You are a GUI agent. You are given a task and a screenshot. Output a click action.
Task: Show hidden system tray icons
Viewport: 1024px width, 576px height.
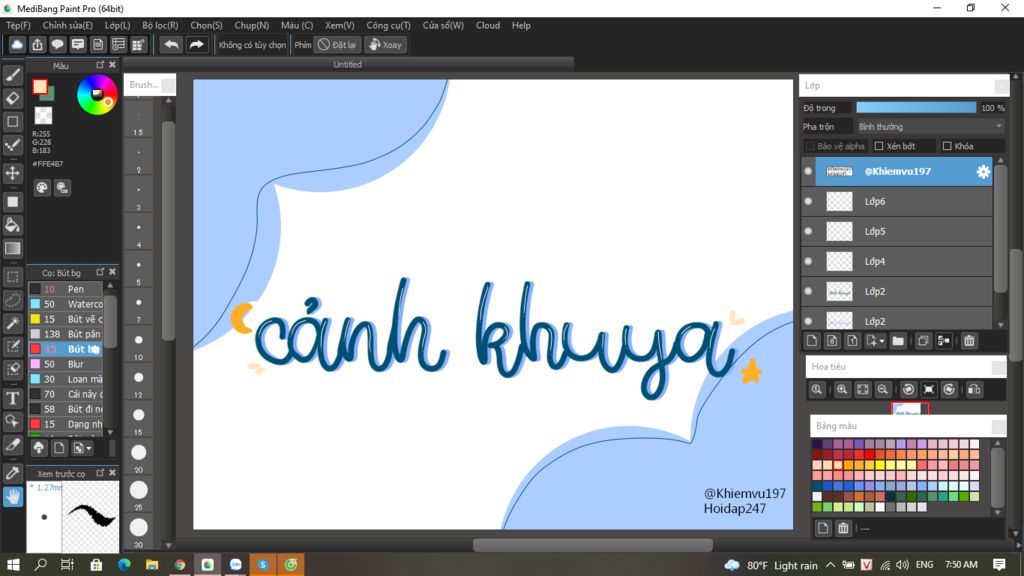tap(830, 565)
